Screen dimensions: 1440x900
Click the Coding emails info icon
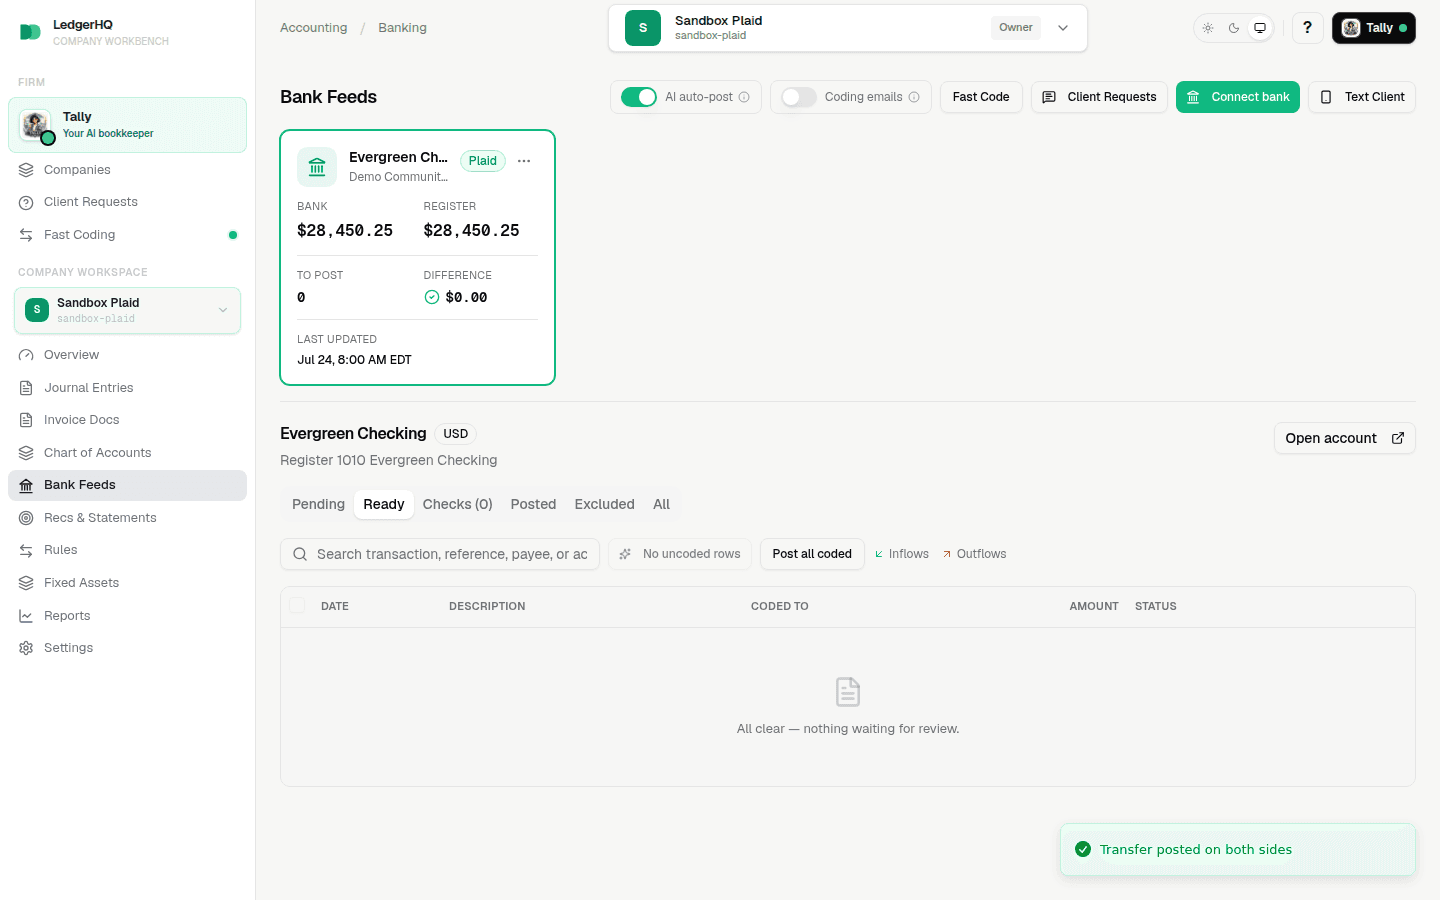click(x=914, y=97)
